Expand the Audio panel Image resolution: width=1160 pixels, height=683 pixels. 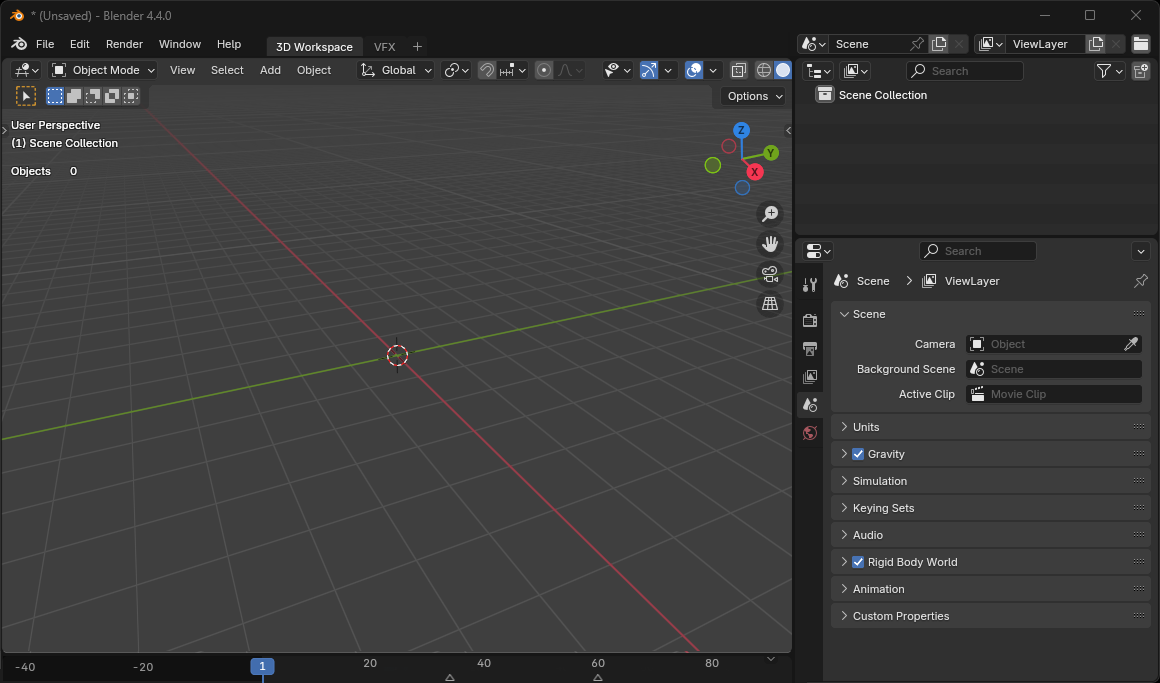pyautogui.click(x=991, y=535)
